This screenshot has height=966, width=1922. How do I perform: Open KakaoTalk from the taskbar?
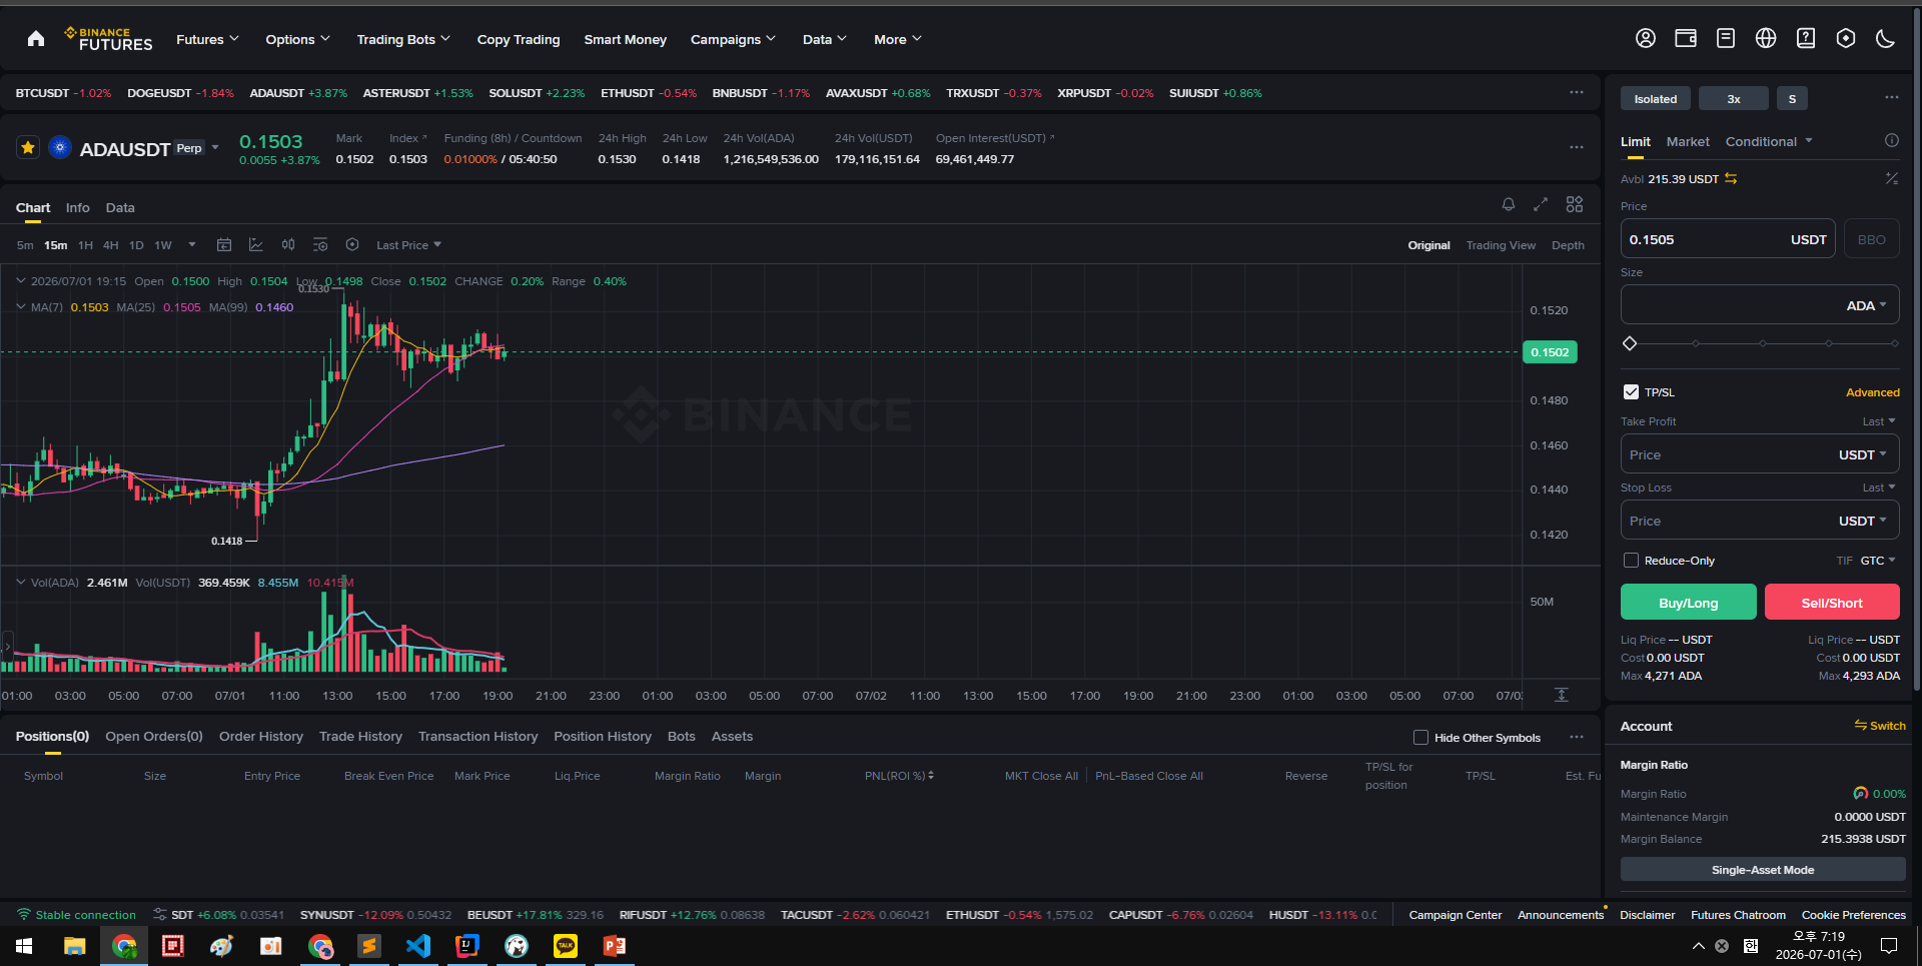click(565, 945)
